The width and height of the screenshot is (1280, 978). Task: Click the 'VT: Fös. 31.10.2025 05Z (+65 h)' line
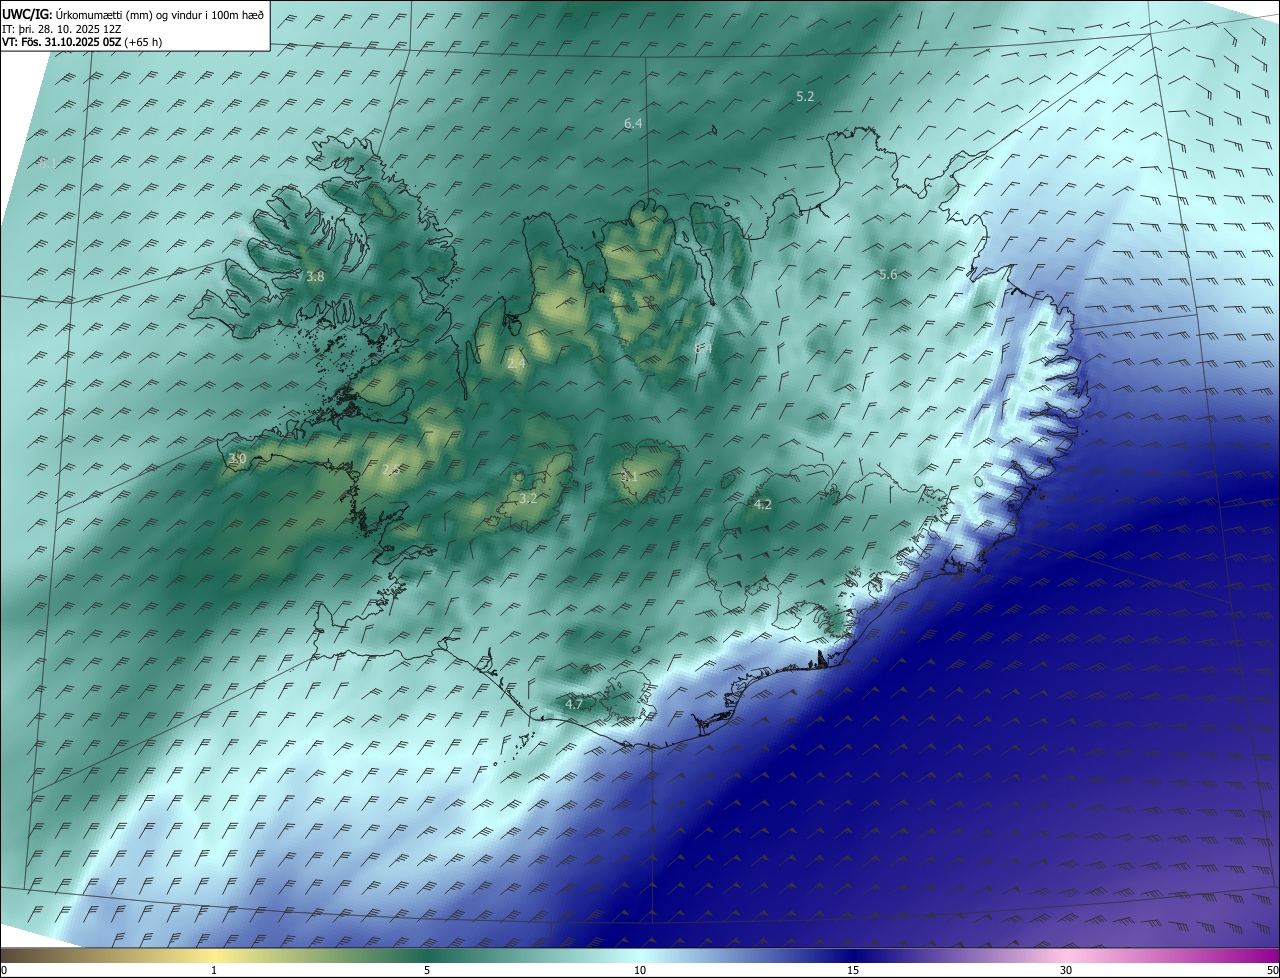click(x=82, y=42)
